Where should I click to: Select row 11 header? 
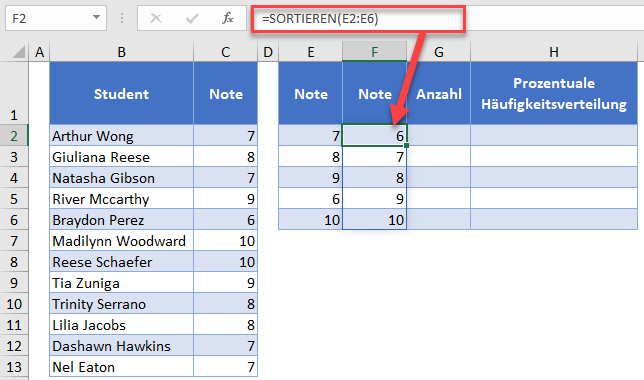[x=14, y=325]
